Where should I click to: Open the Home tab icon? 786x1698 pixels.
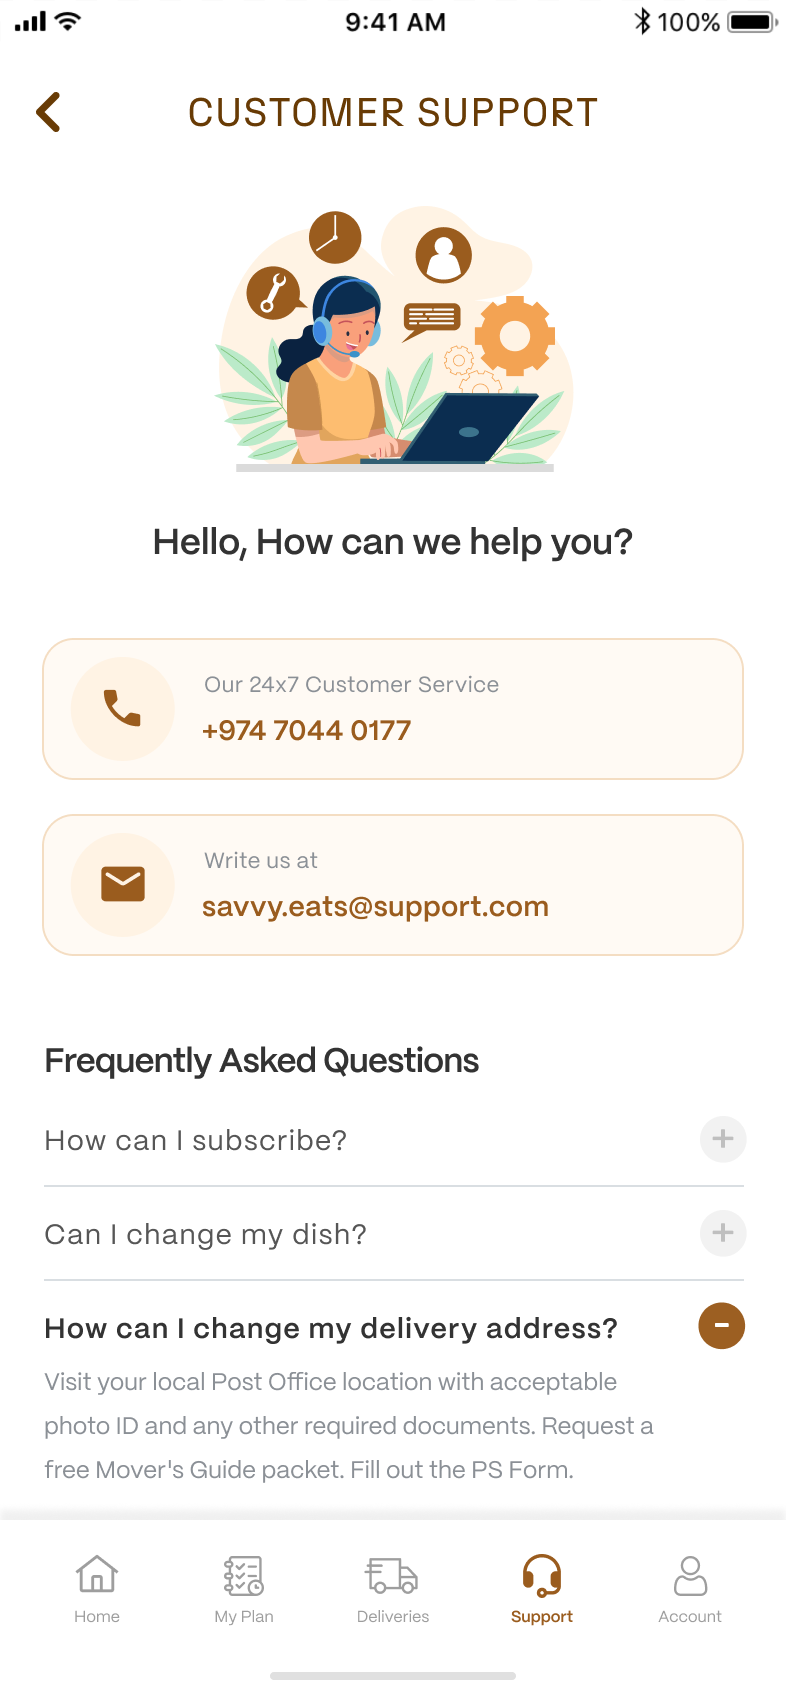coord(97,1574)
